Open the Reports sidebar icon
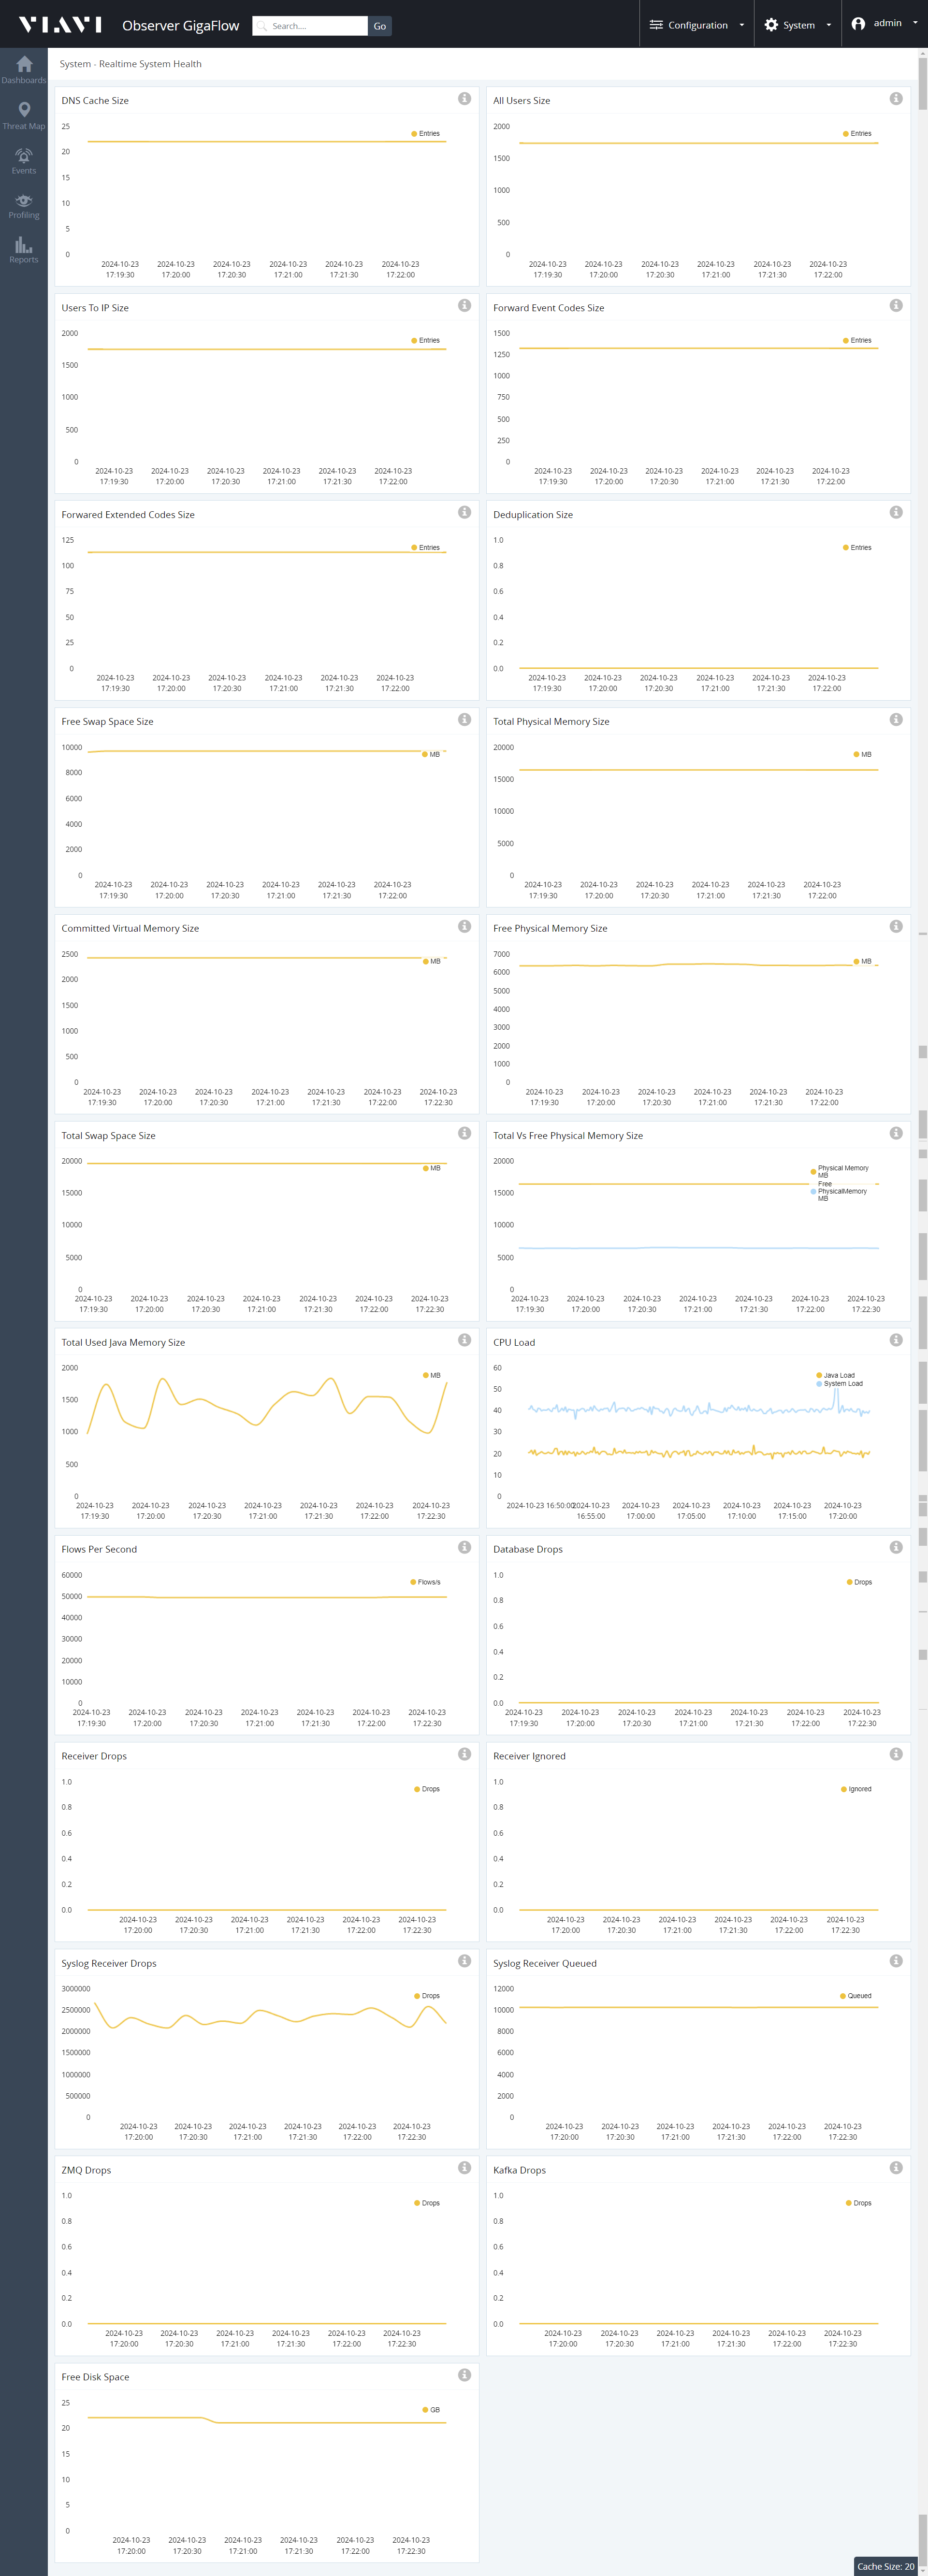The height and width of the screenshot is (2576, 928). click(x=24, y=250)
